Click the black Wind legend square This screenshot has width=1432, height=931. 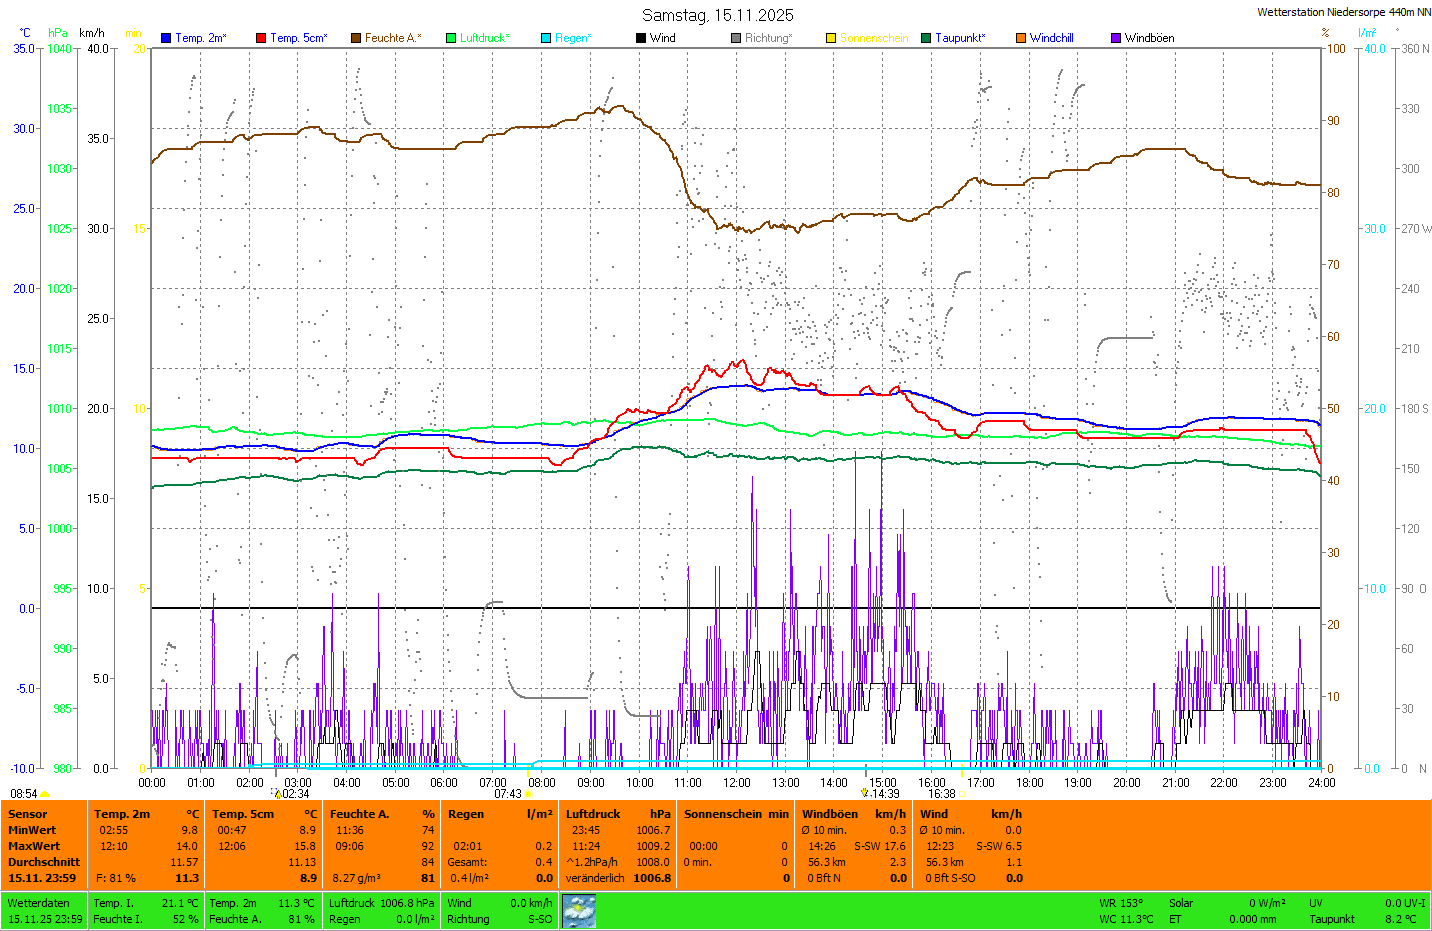click(x=641, y=38)
